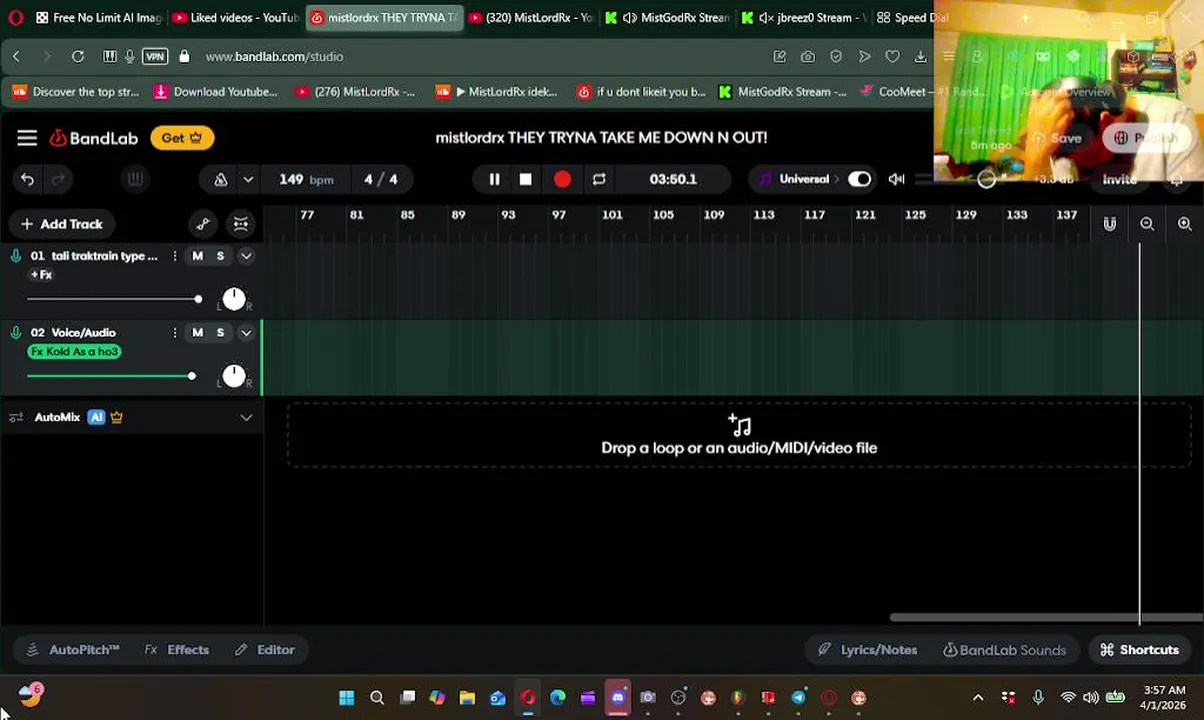
Task: Open the metronome settings dropdown
Action: point(248,180)
